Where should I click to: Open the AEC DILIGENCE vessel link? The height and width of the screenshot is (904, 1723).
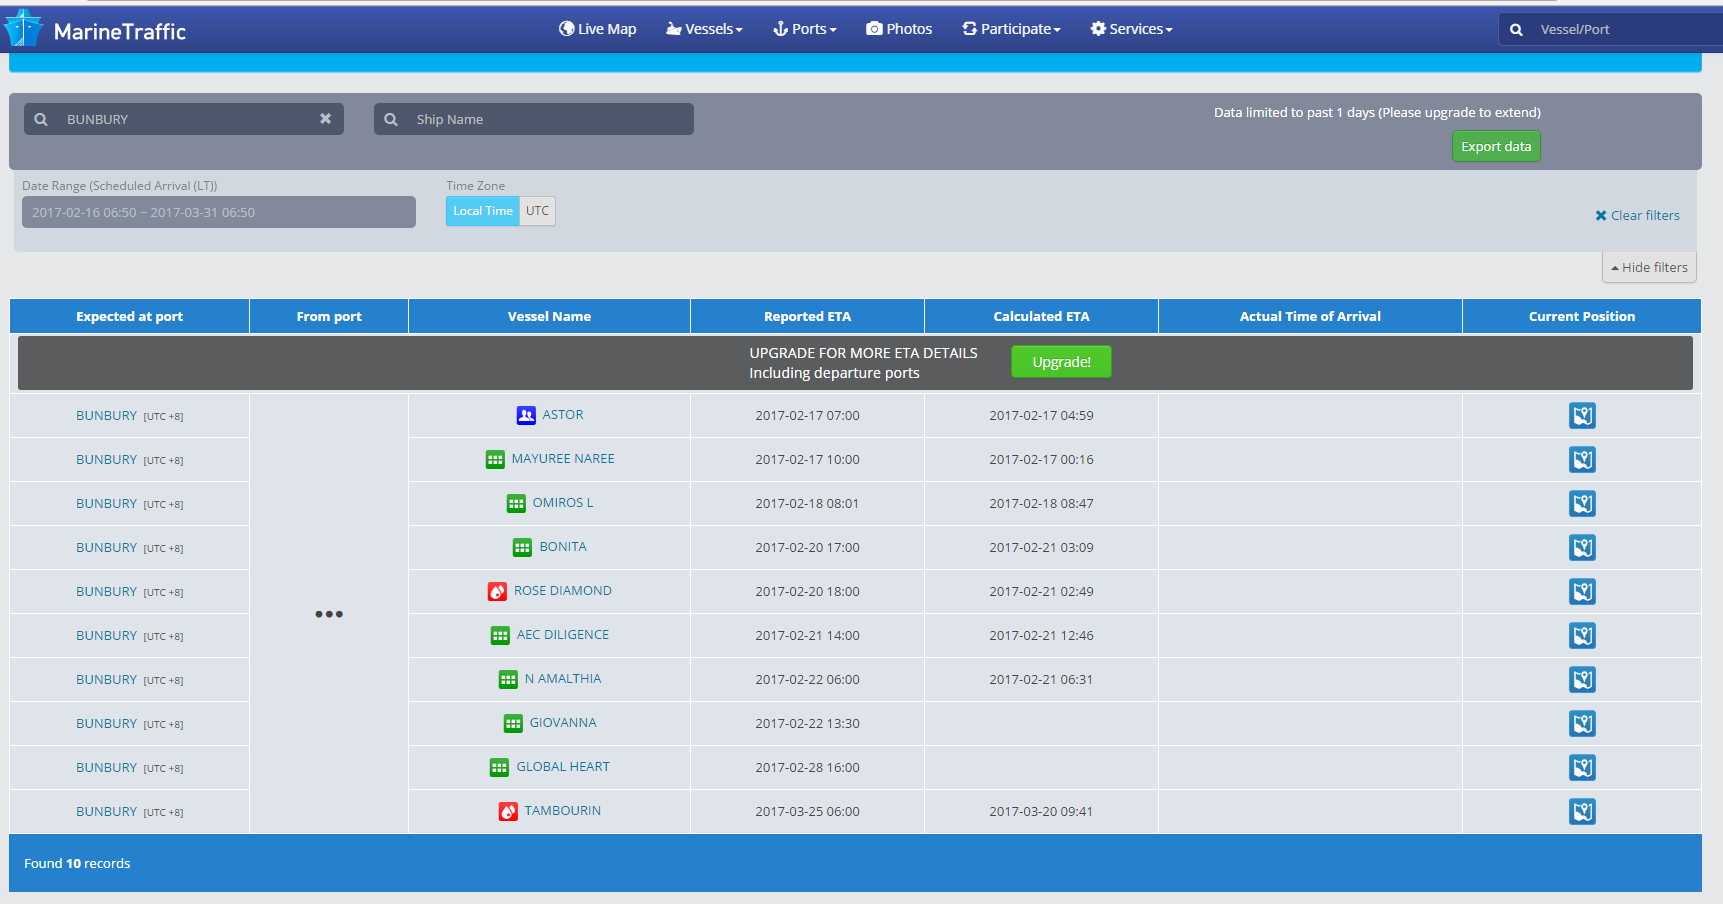pos(563,634)
